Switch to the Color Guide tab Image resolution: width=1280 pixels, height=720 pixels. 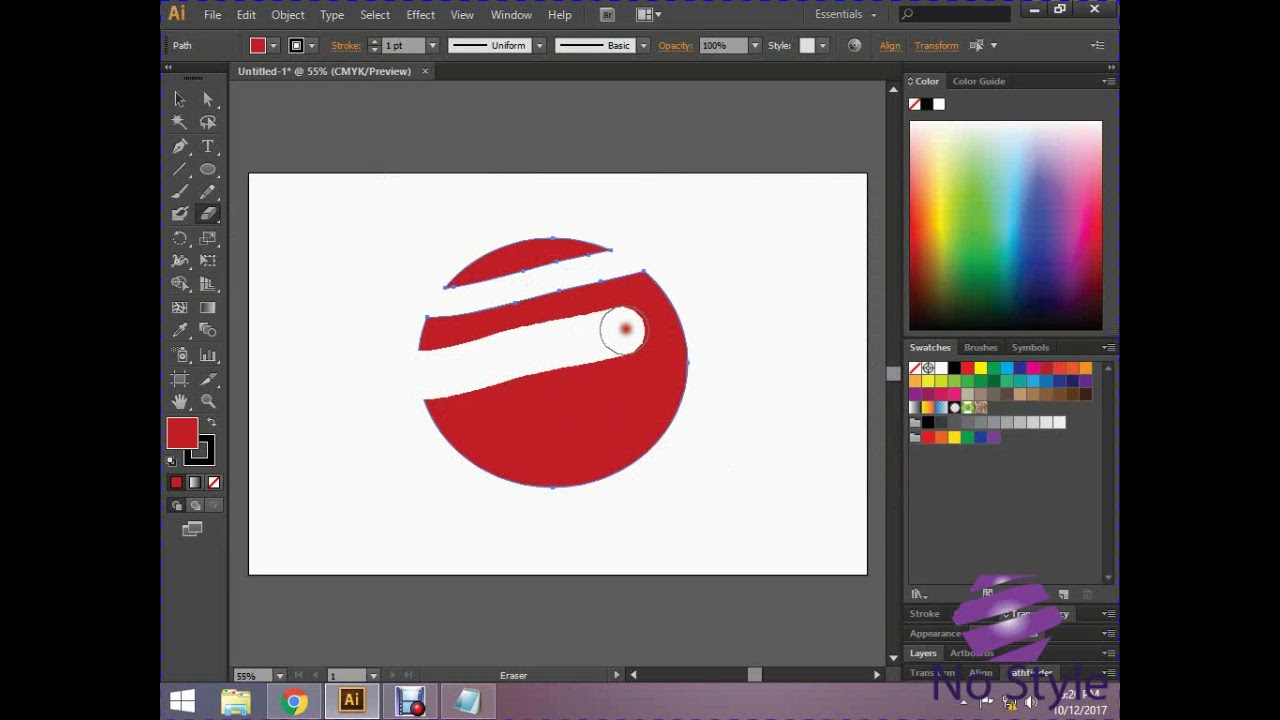978,81
